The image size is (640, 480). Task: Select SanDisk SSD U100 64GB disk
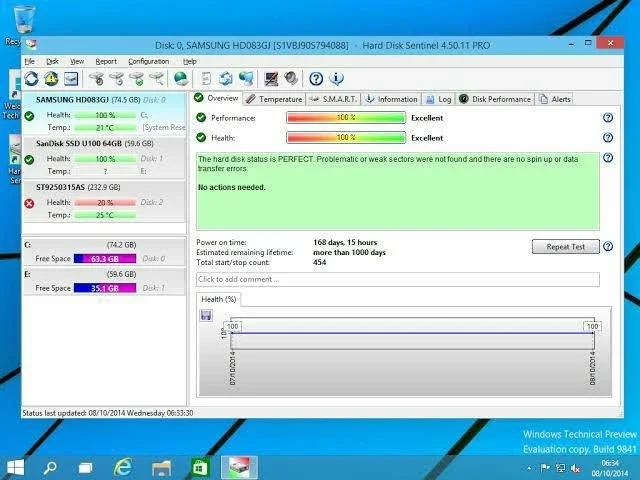click(x=104, y=158)
